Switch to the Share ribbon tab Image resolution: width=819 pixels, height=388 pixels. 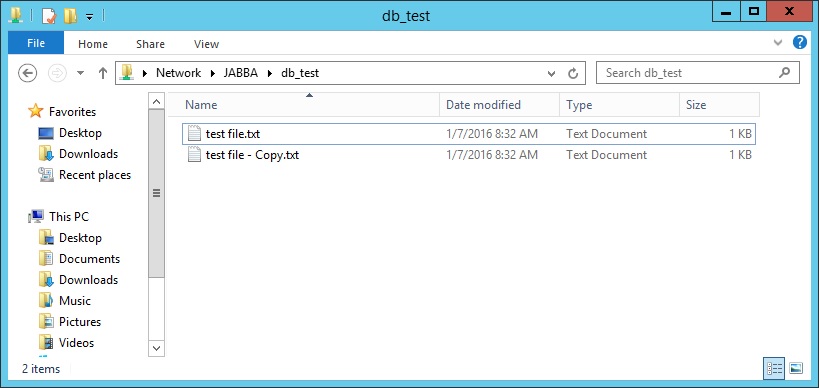coord(150,44)
